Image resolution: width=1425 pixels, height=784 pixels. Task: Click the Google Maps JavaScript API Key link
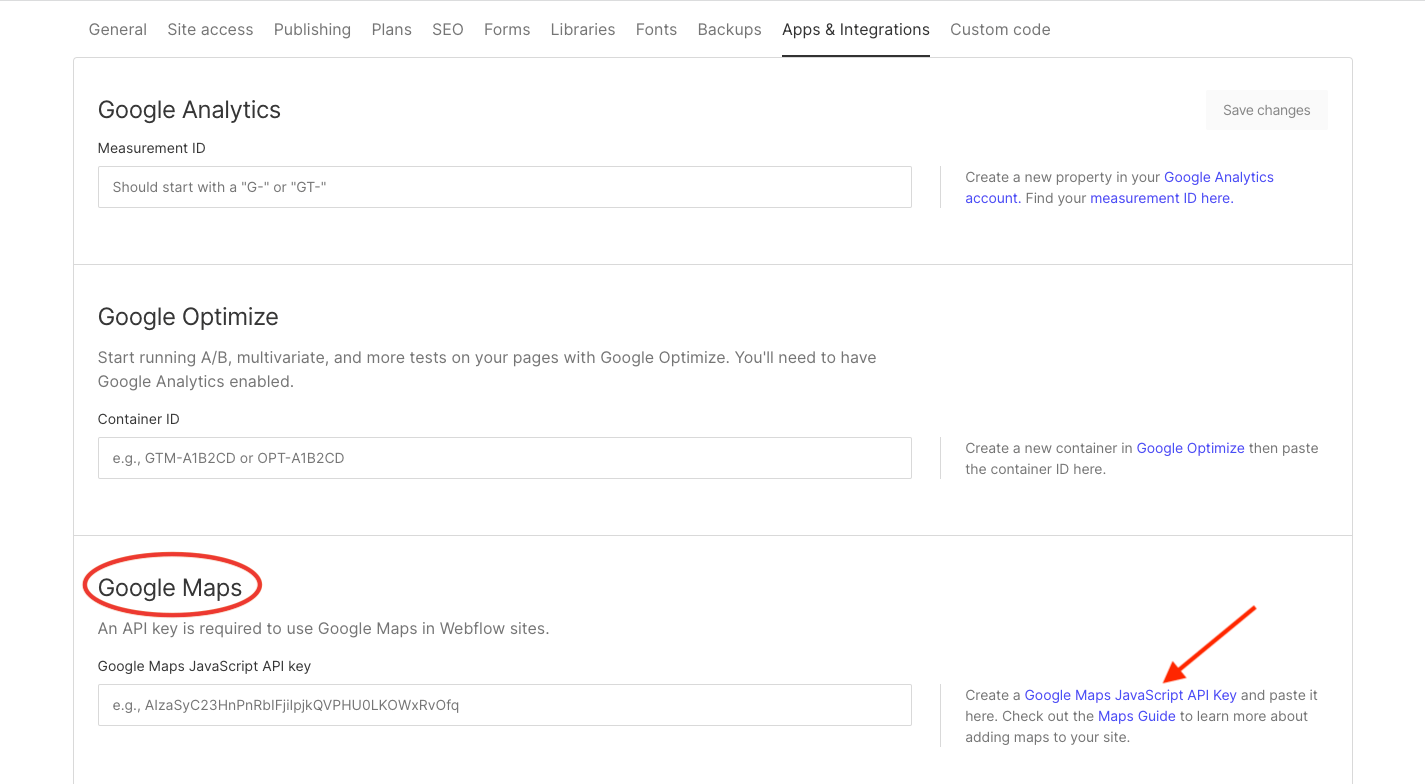tap(1129, 694)
